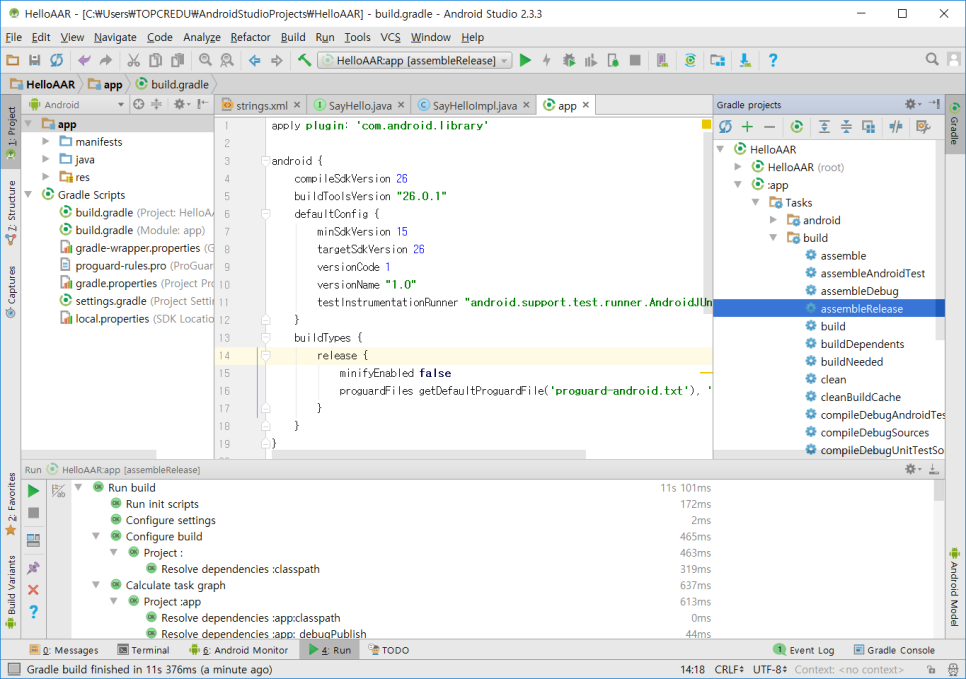Click the Undo arrow icon

(84, 60)
